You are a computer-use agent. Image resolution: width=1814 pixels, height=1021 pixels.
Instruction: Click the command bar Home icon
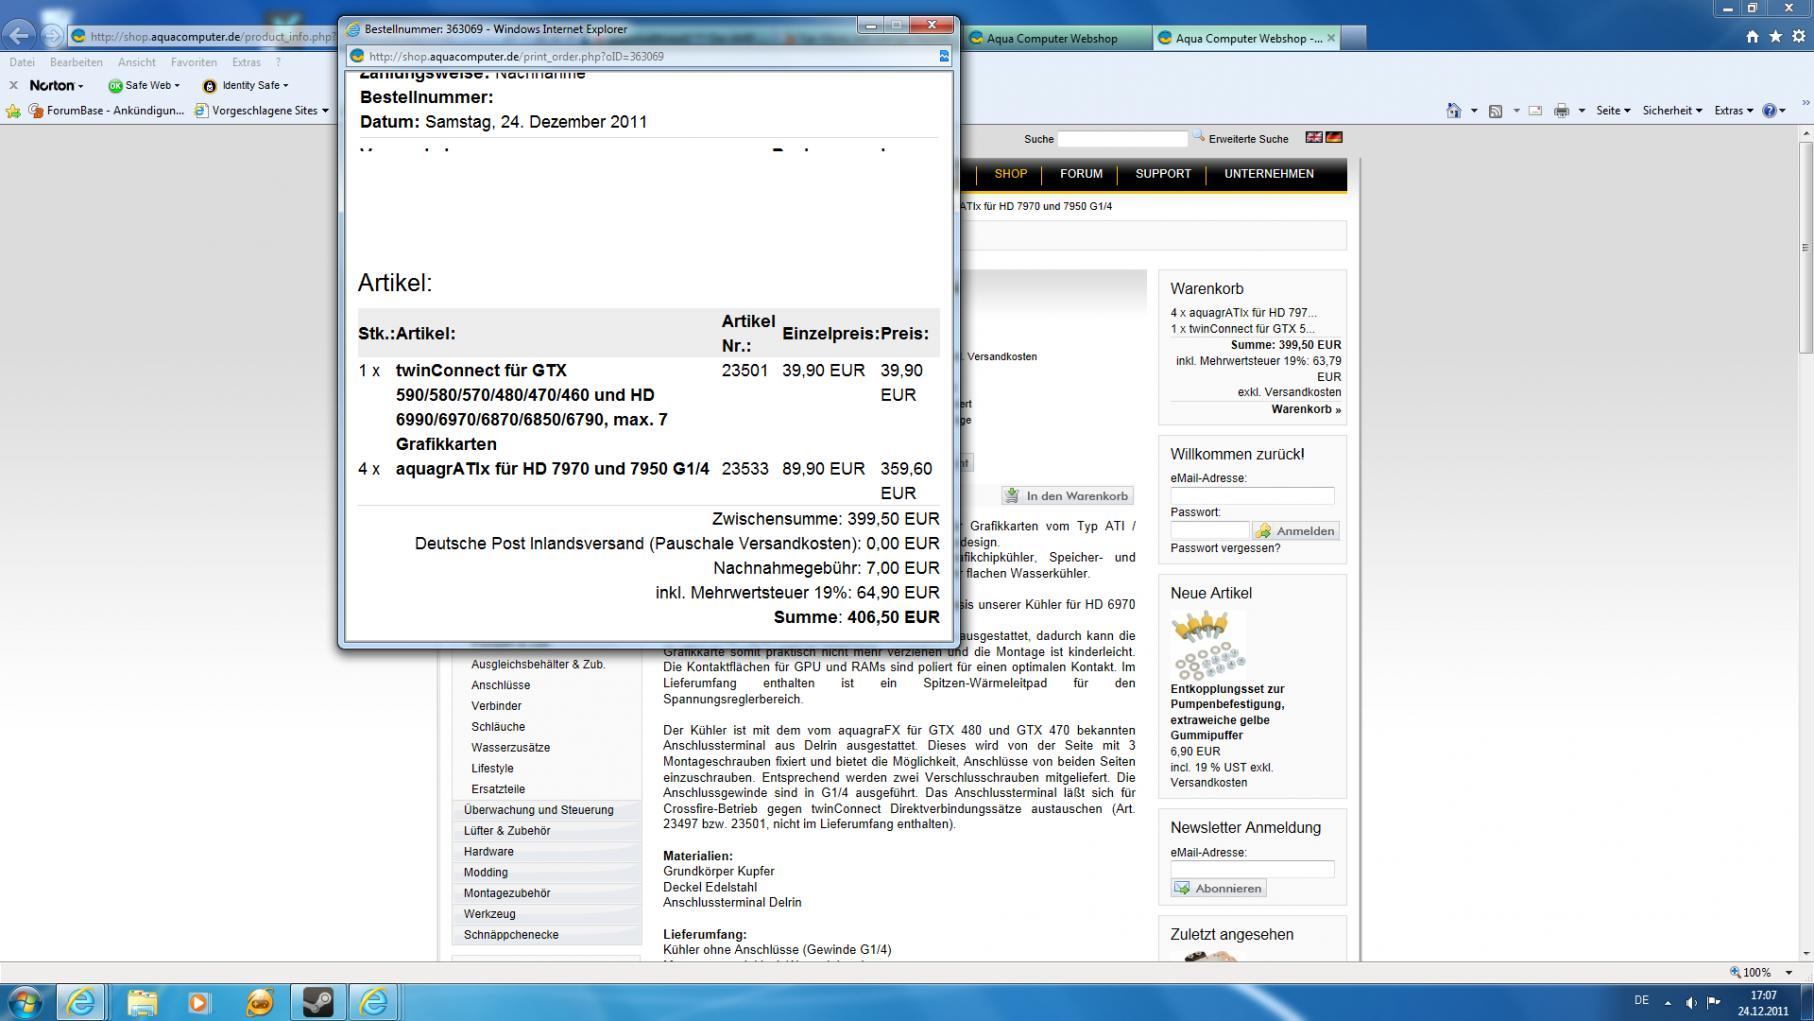pos(1454,111)
